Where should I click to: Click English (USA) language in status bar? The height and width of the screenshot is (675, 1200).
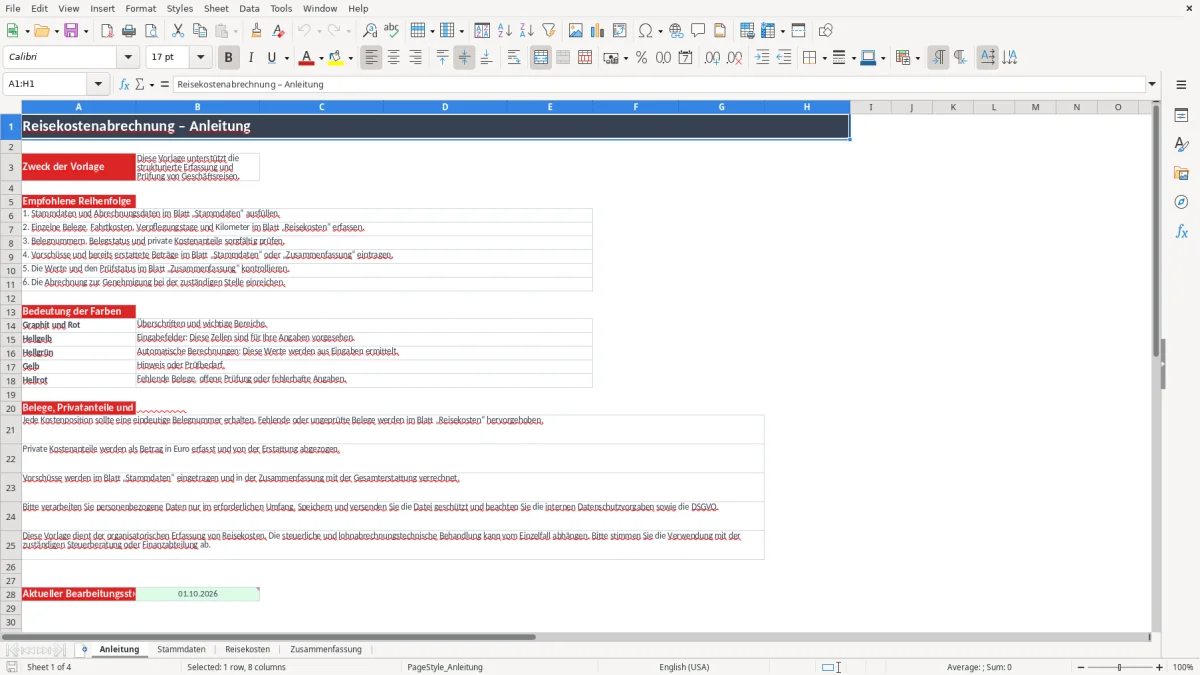click(x=684, y=667)
